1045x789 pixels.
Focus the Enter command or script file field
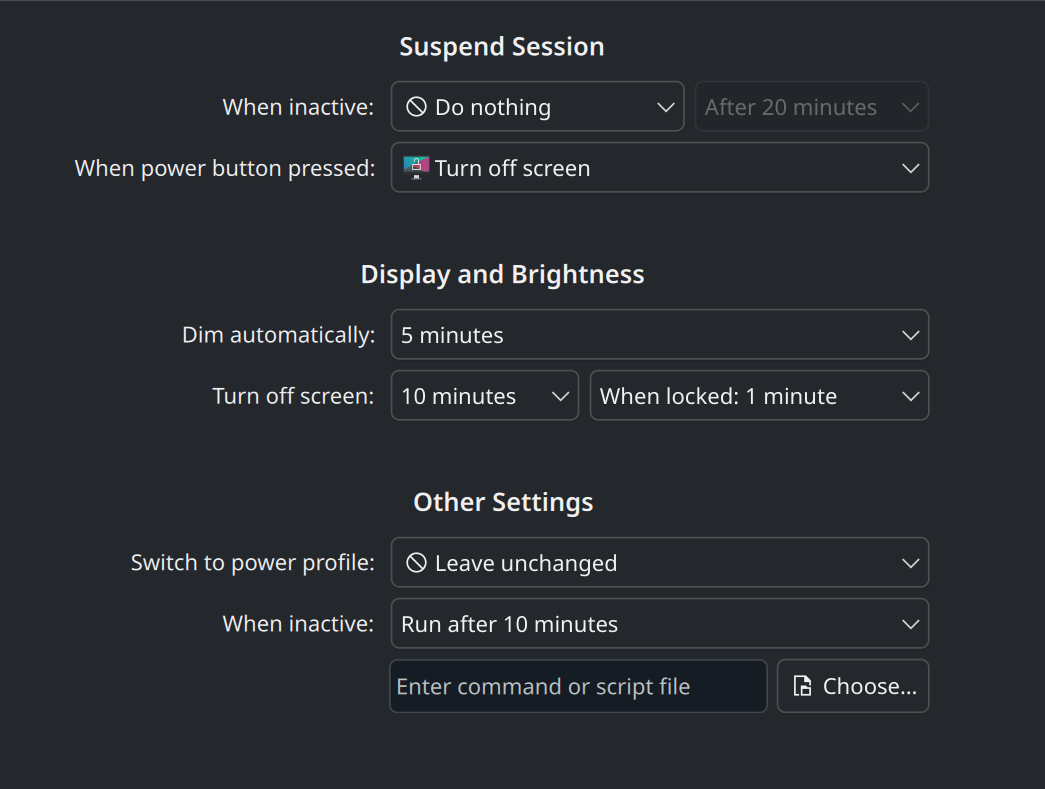click(578, 686)
